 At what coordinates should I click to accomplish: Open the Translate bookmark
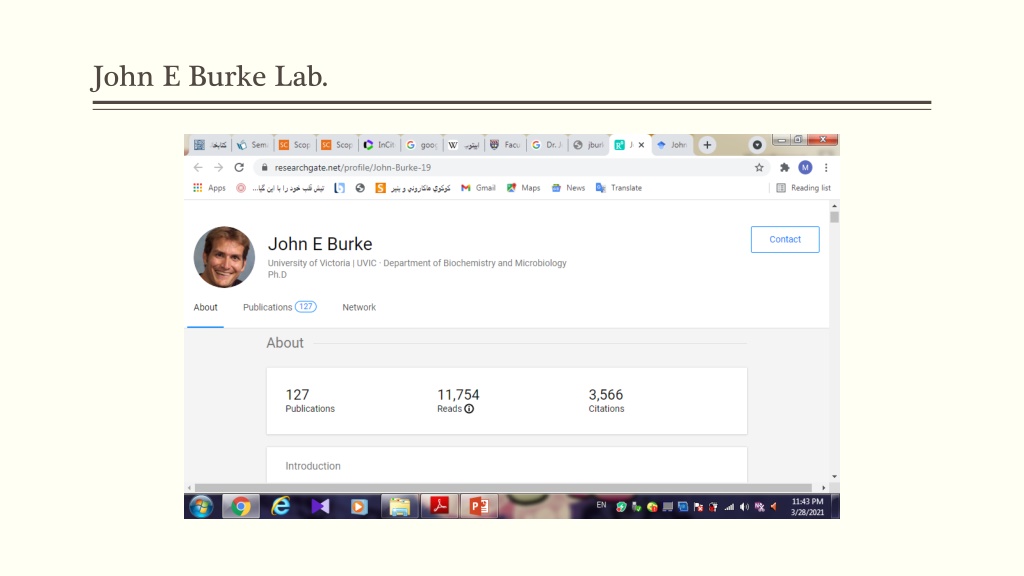618,188
